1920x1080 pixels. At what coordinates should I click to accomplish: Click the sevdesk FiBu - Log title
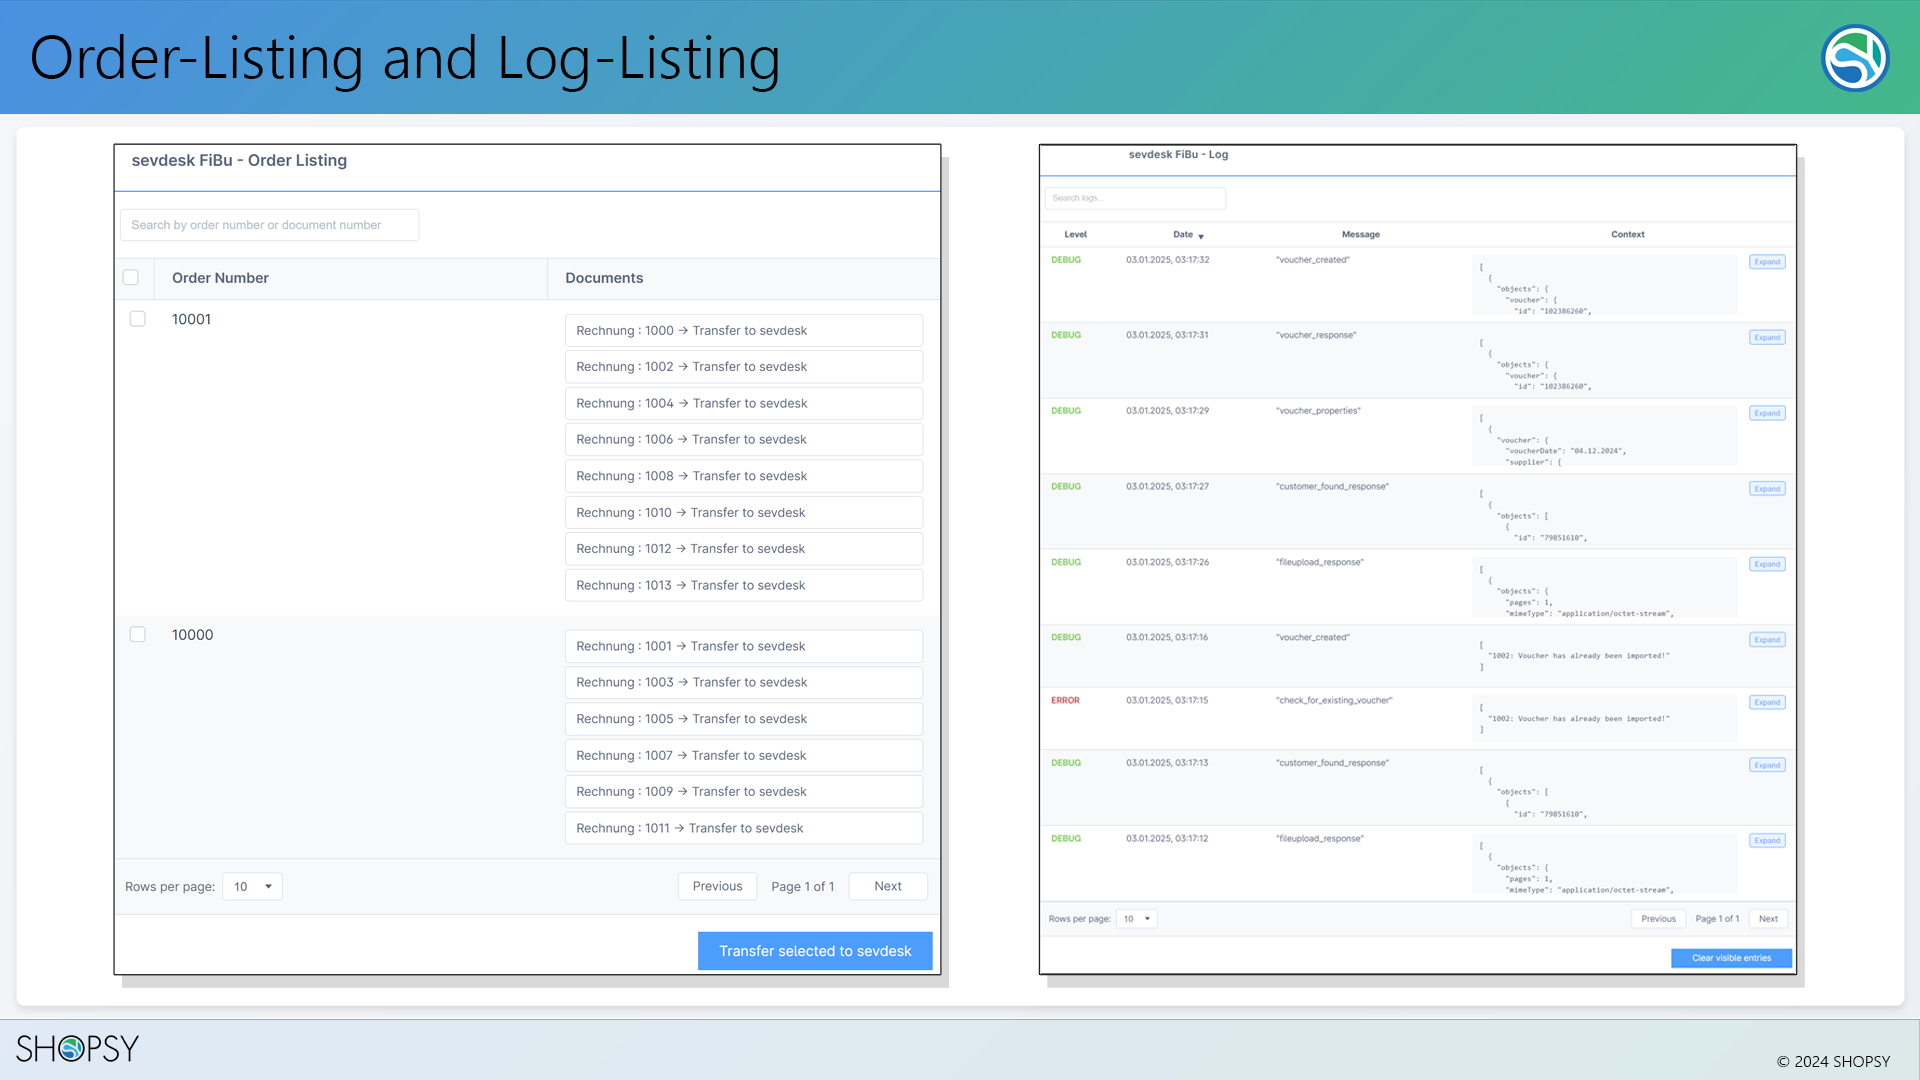(x=1178, y=154)
